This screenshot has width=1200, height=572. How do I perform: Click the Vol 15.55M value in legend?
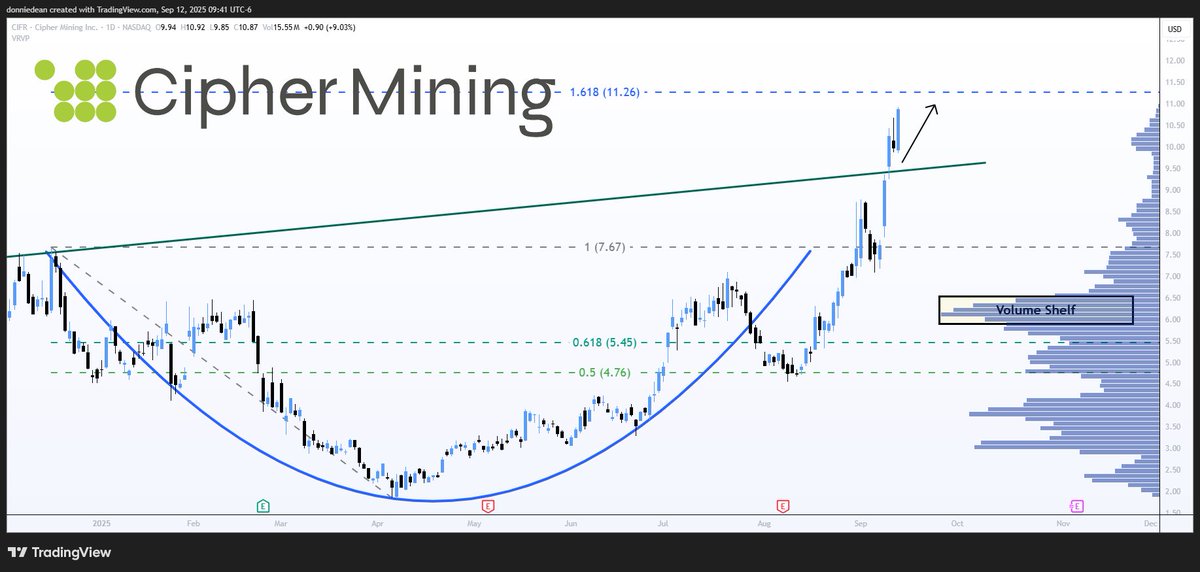pyautogui.click(x=279, y=29)
